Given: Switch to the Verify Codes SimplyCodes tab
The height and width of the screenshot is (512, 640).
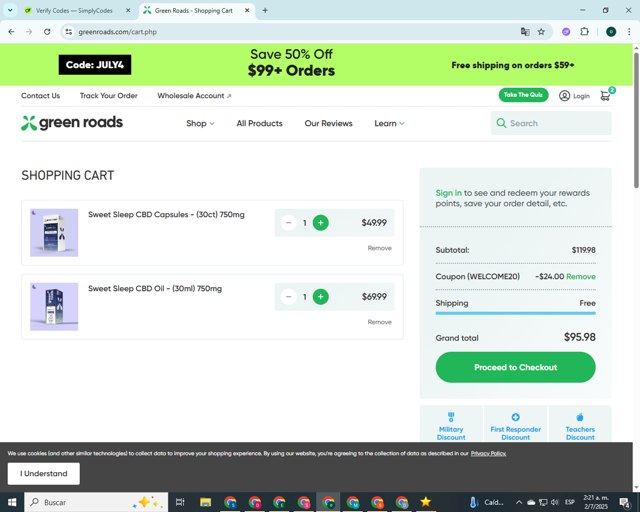Looking at the screenshot, I should [74, 11].
